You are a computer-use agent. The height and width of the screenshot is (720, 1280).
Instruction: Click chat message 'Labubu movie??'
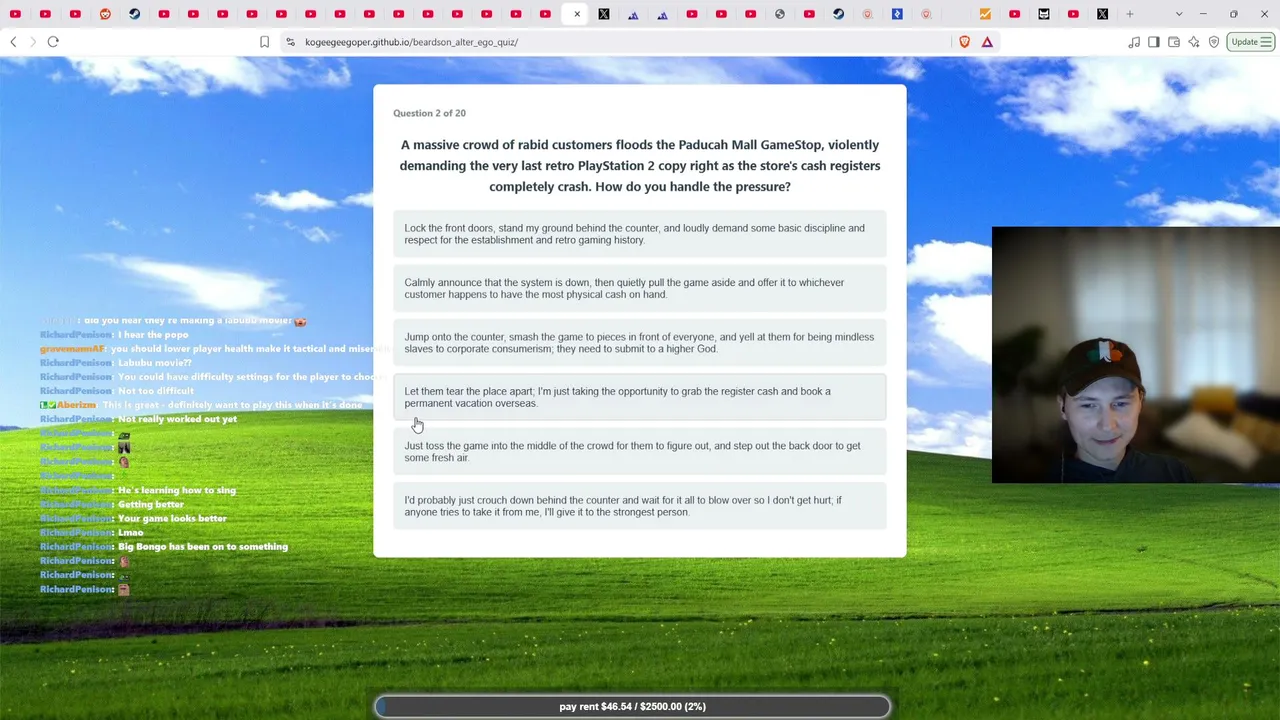155,363
